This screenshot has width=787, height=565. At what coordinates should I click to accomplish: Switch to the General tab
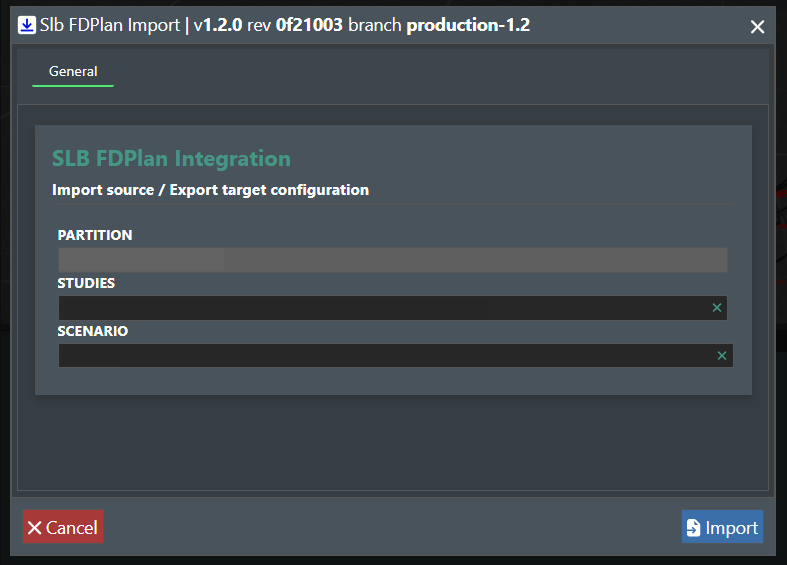pos(73,72)
